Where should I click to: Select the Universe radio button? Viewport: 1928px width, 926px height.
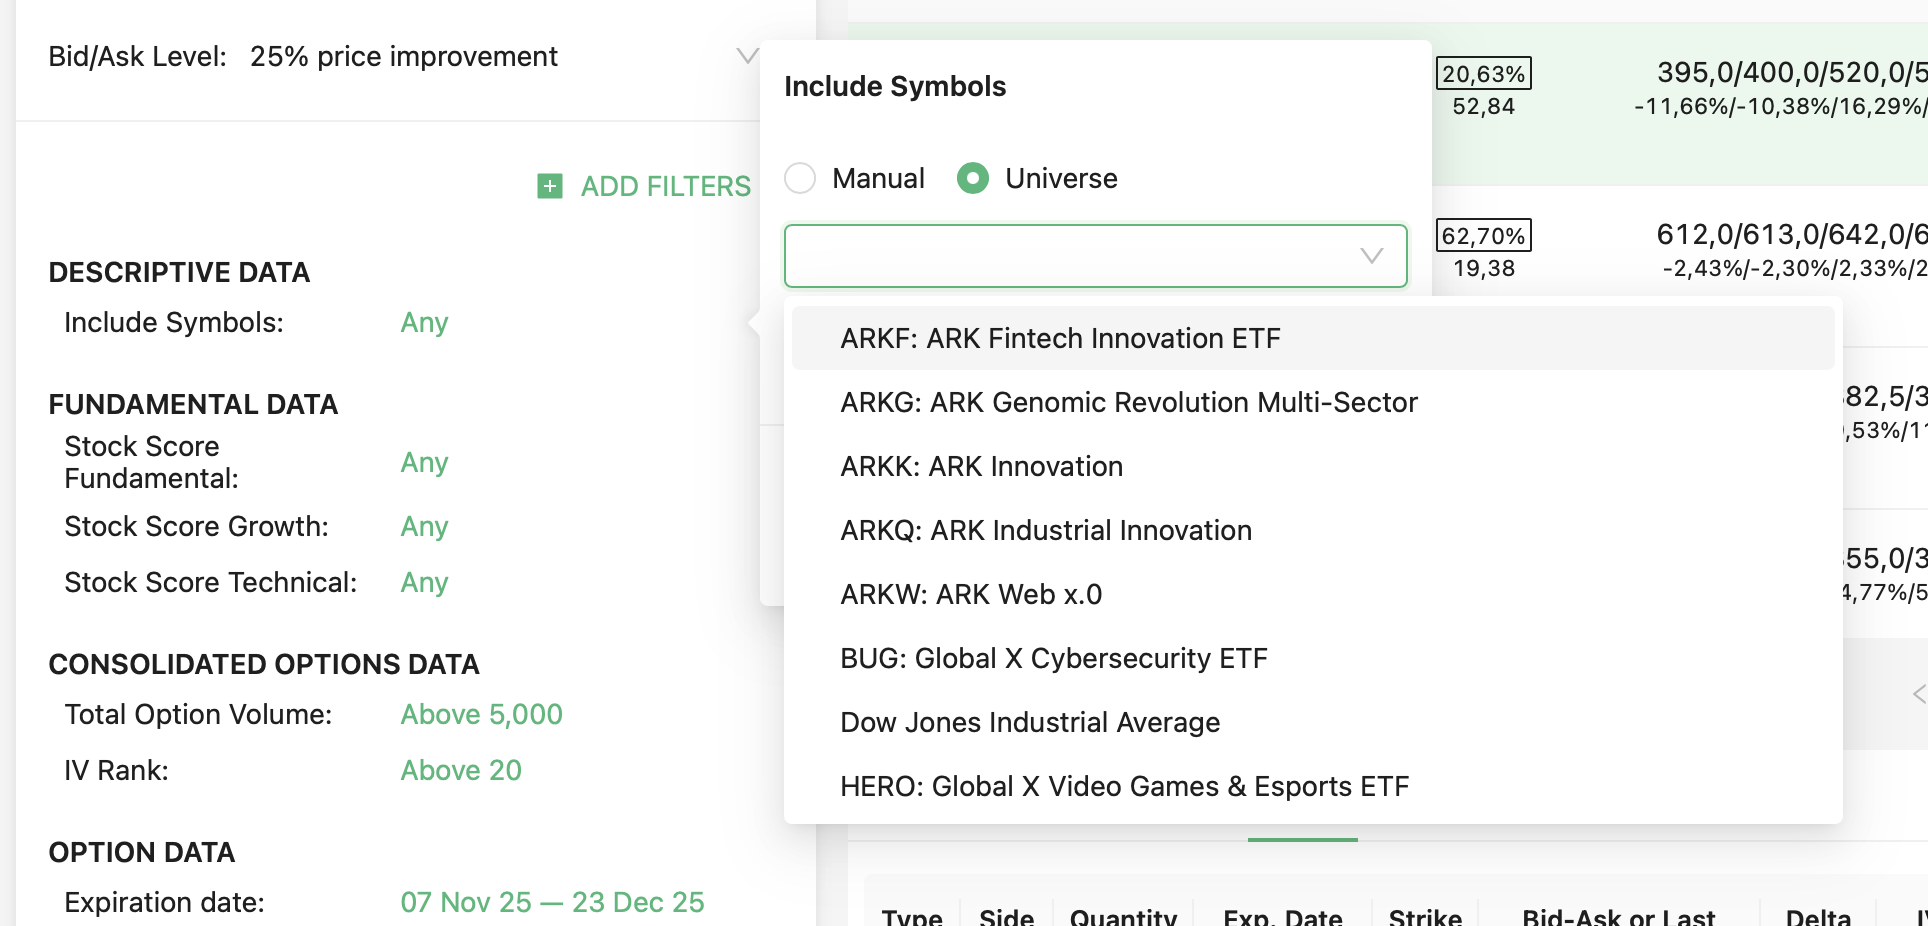972,178
